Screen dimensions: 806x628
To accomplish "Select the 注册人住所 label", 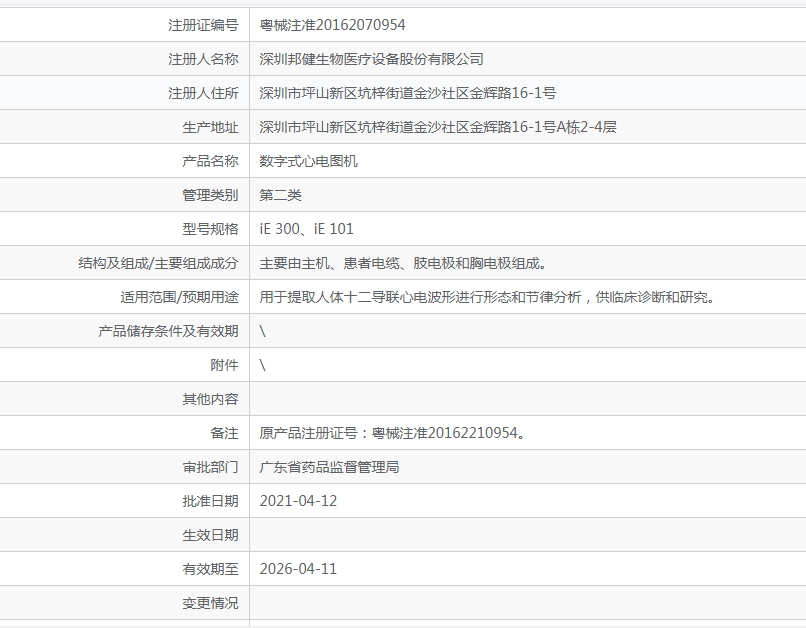I will pyautogui.click(x=203, y=93).
